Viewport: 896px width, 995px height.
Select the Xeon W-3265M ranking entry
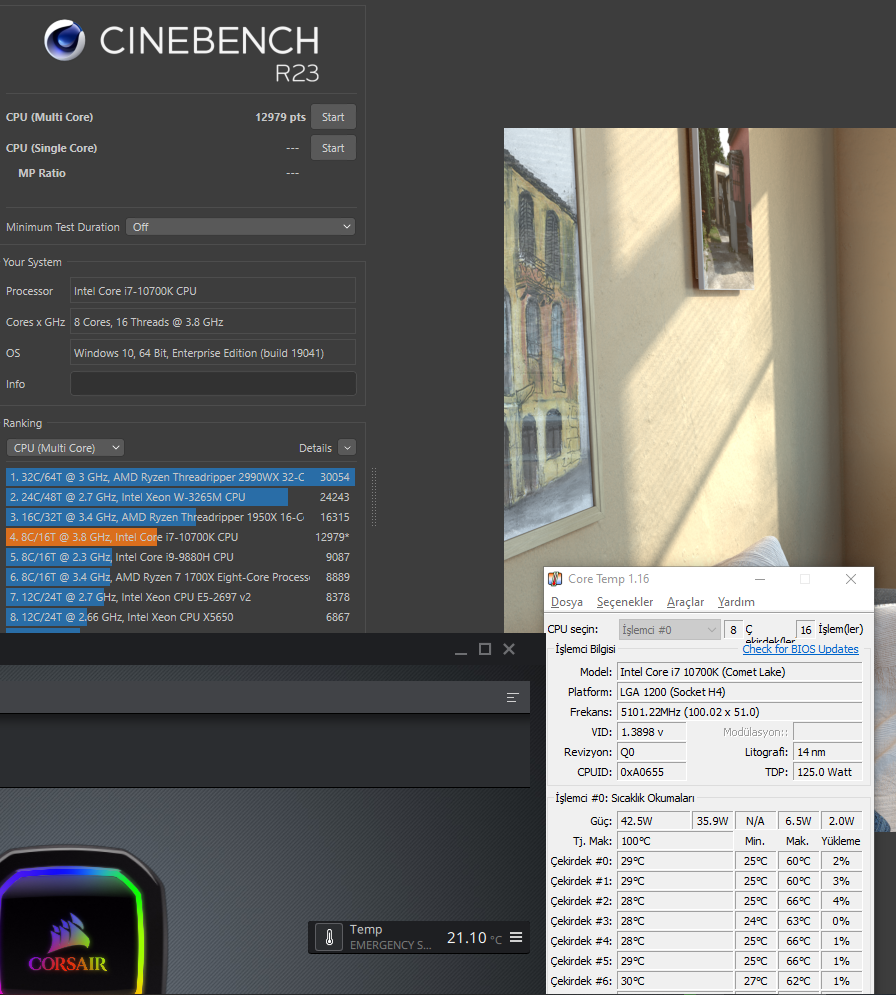pyautogui.click(x=180, y=497)
